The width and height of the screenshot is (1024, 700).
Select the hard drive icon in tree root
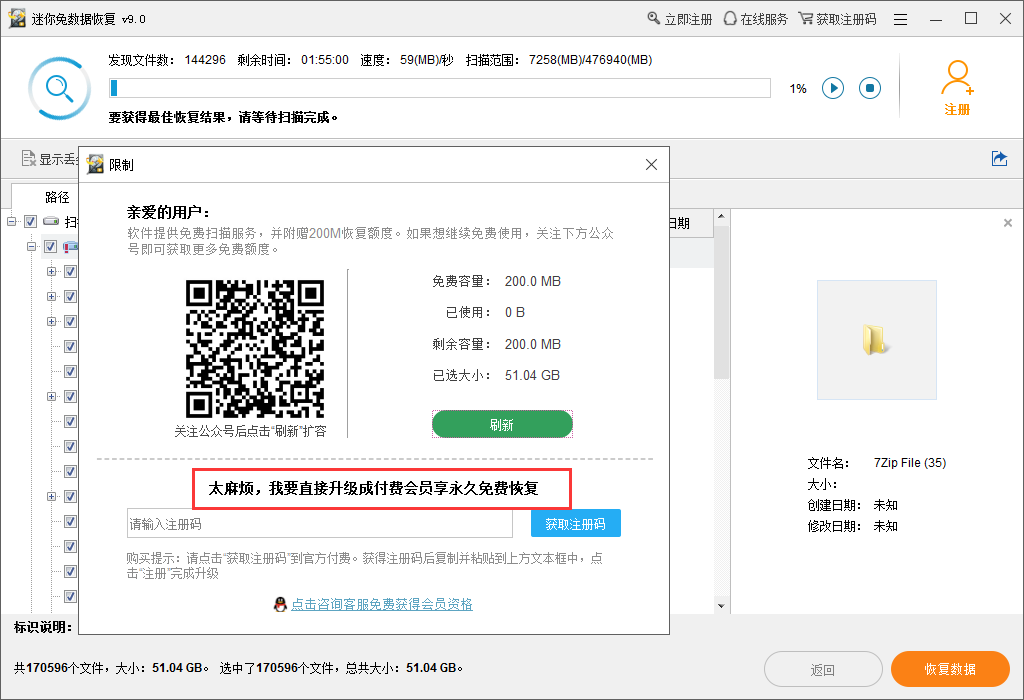50,221
